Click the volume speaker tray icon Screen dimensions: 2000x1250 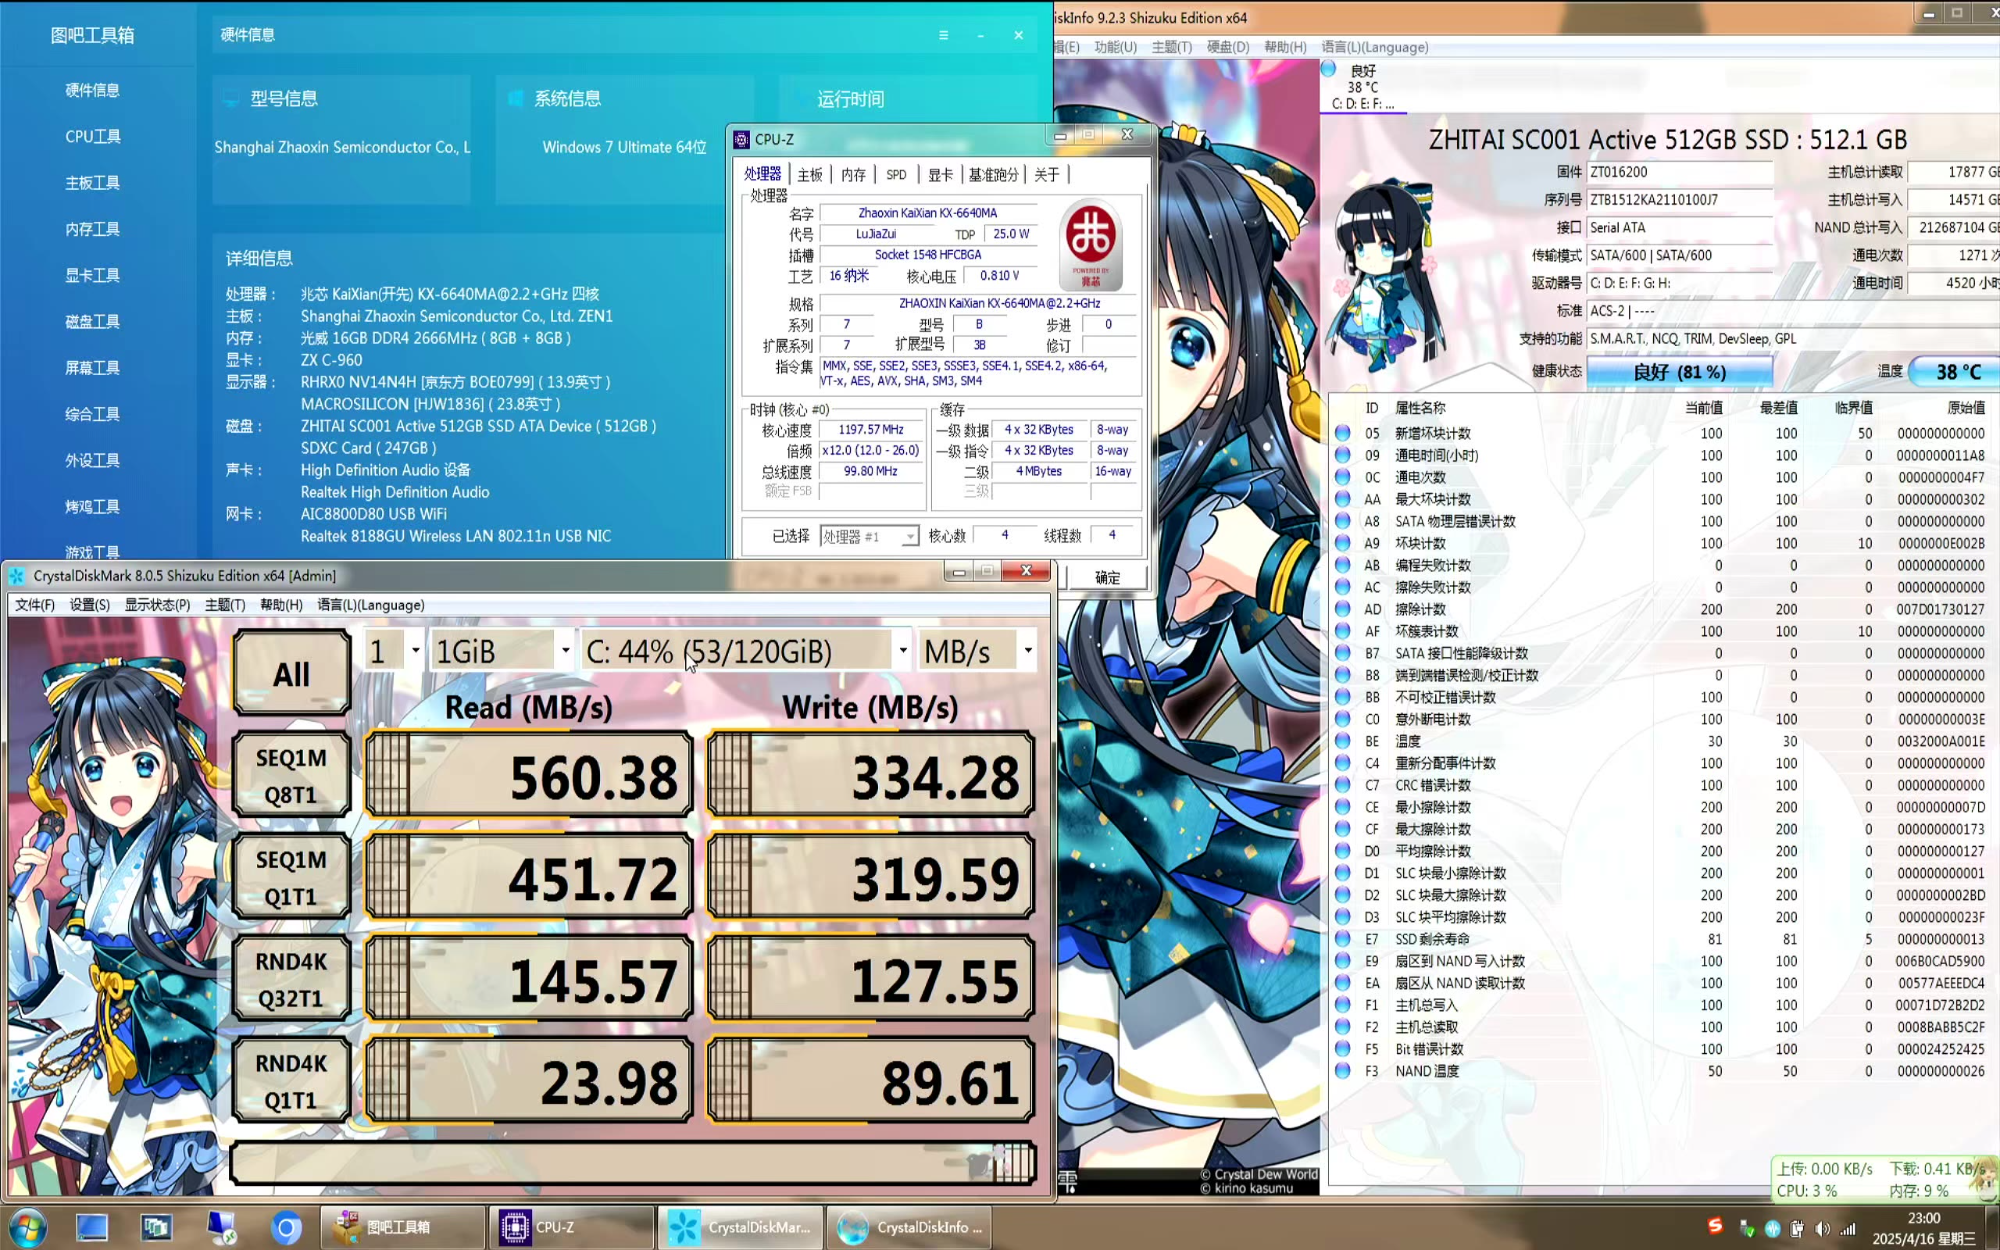(x=1822, y=1229)
